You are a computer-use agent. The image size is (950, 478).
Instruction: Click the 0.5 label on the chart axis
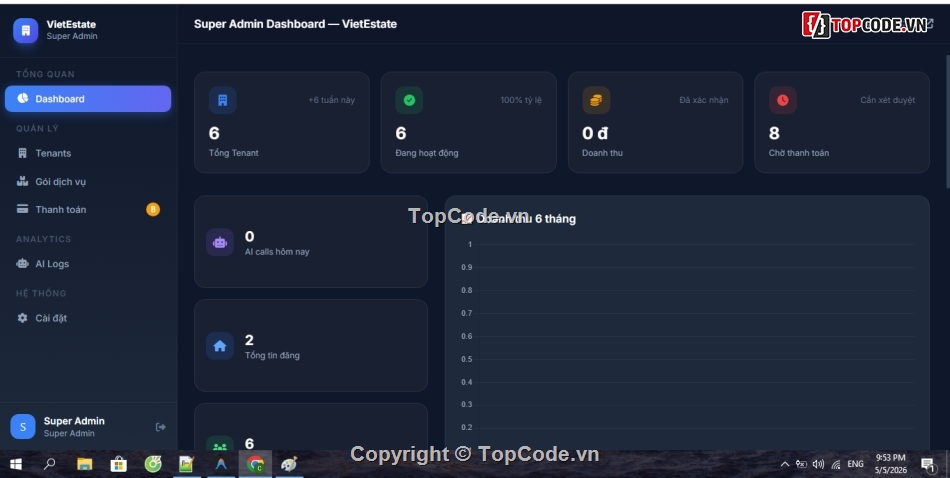point(467,359)
